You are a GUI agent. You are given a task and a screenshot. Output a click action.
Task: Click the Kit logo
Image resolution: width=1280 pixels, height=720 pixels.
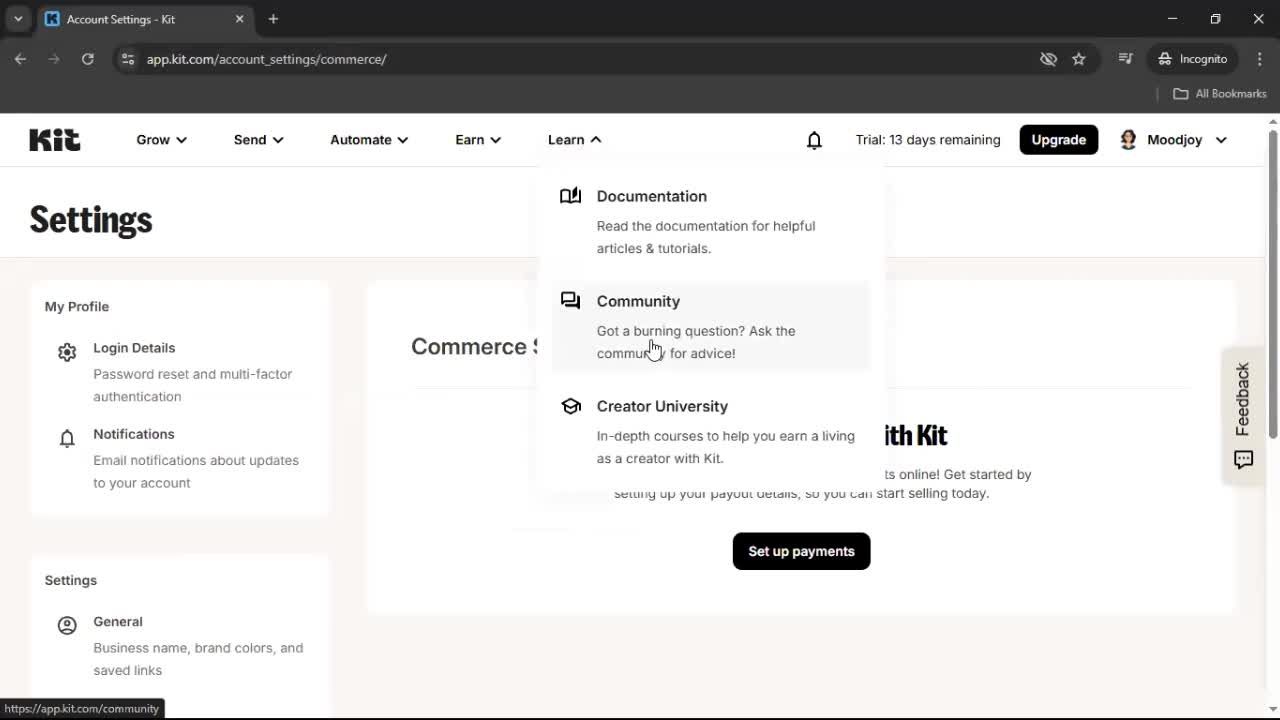[x=54, y=139]
